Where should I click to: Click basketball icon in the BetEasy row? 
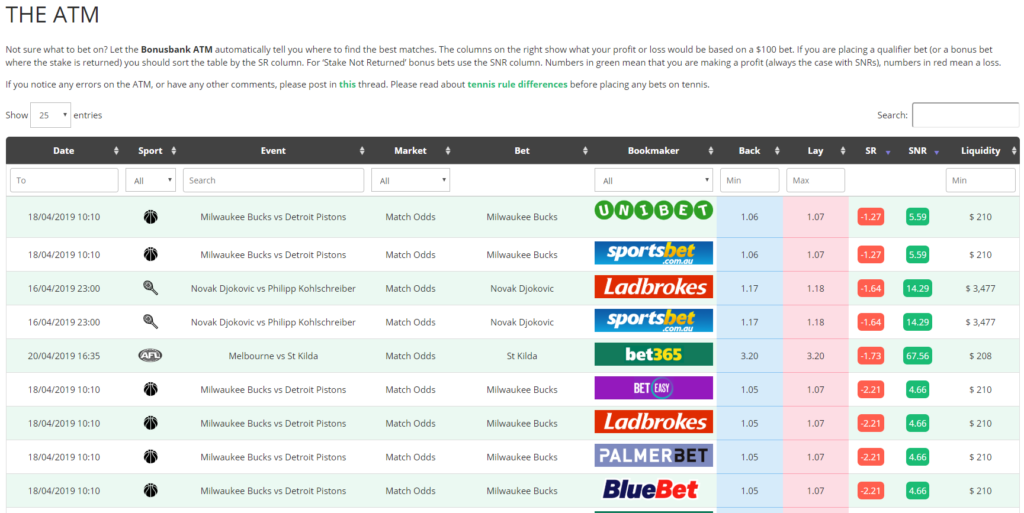click(x=150, y=390)
